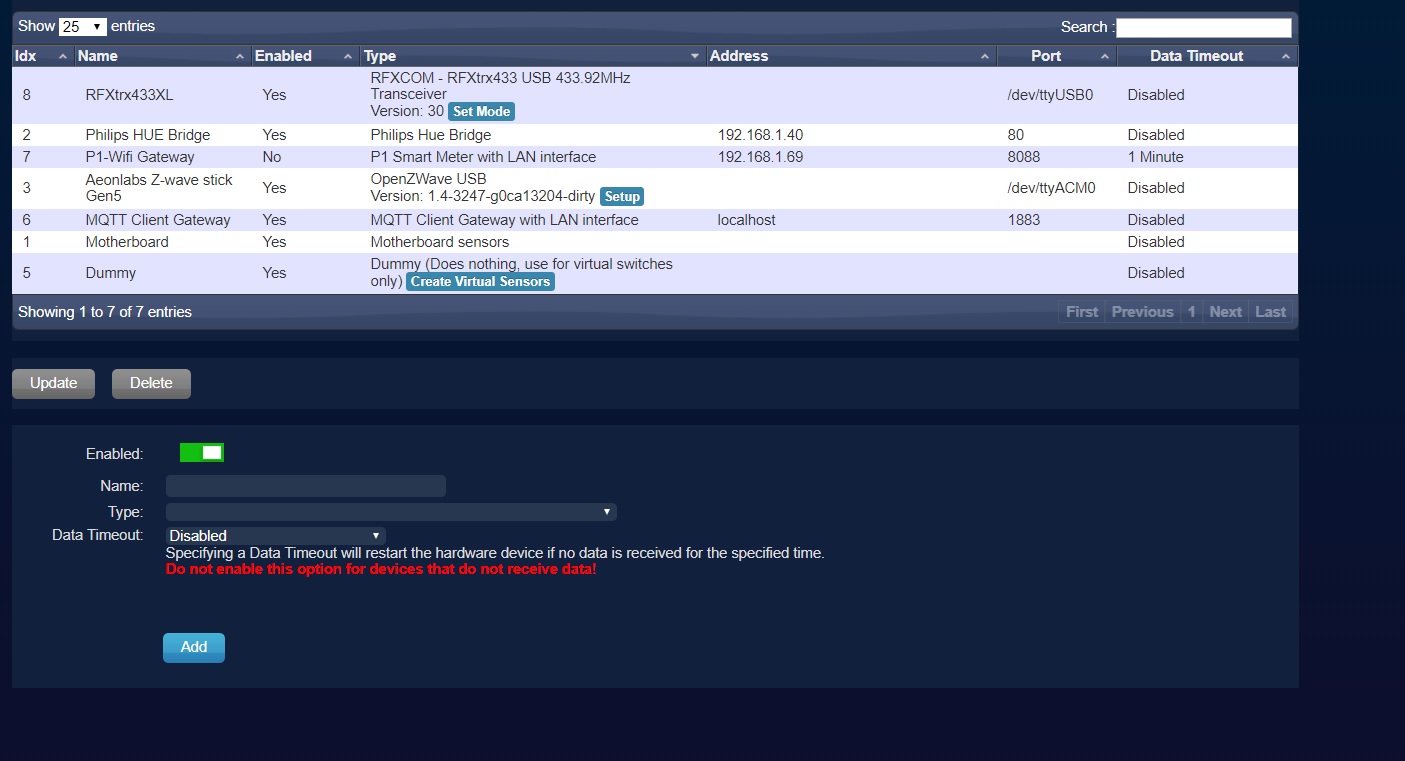The image size is (1405, 761).
Task: Select the Aeonlabs Z-wave stick Gen5 row
Action: click(655, 188)
